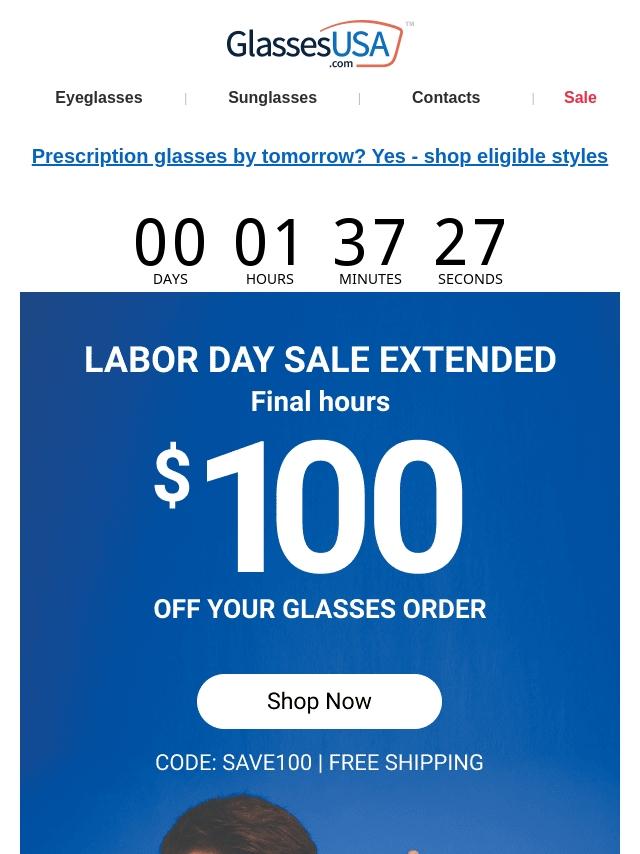The image size is (640, 854).
Task: Click the trademark symbol beside the logo
Action: [x=410, y=25]
